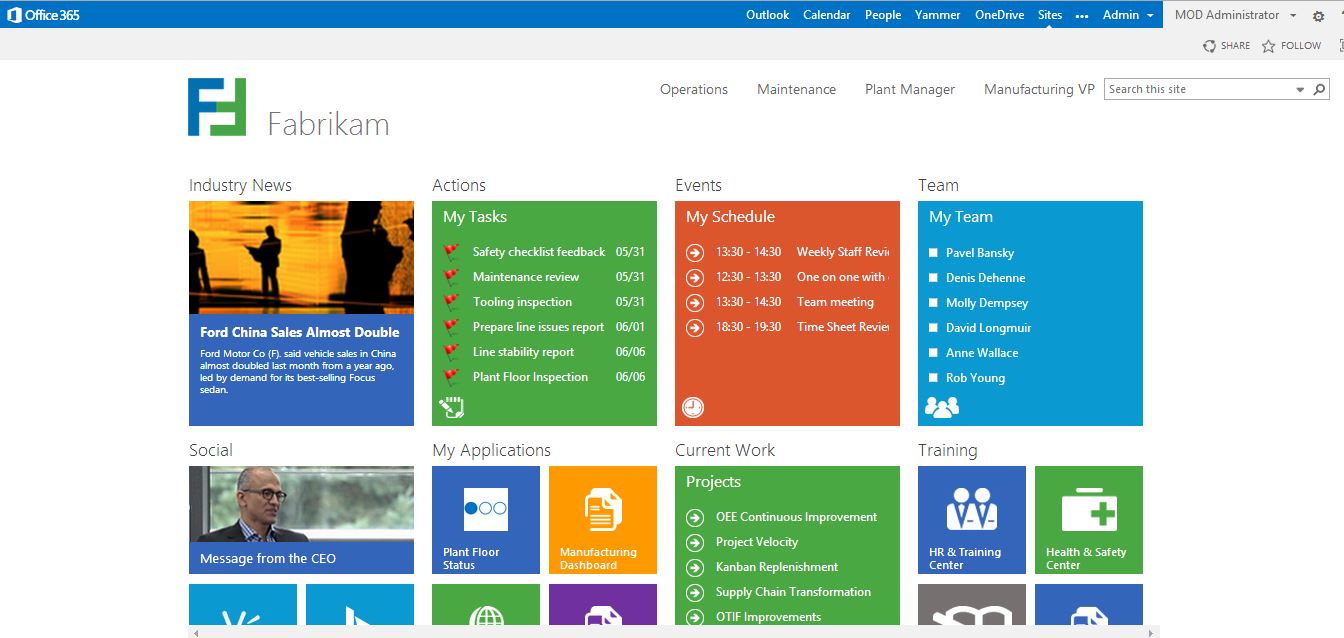This screenshot has height=638, width=1344.
Task: Navigate to the Manufacturing VP page
Action: coord(1039,89)
